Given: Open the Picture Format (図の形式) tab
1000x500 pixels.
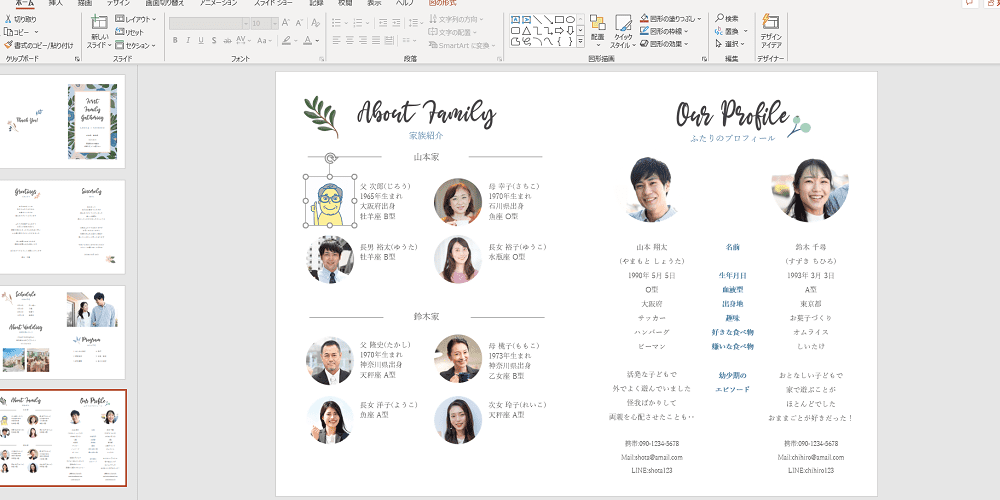Looking at the screenshot, I should click(442, 3).
